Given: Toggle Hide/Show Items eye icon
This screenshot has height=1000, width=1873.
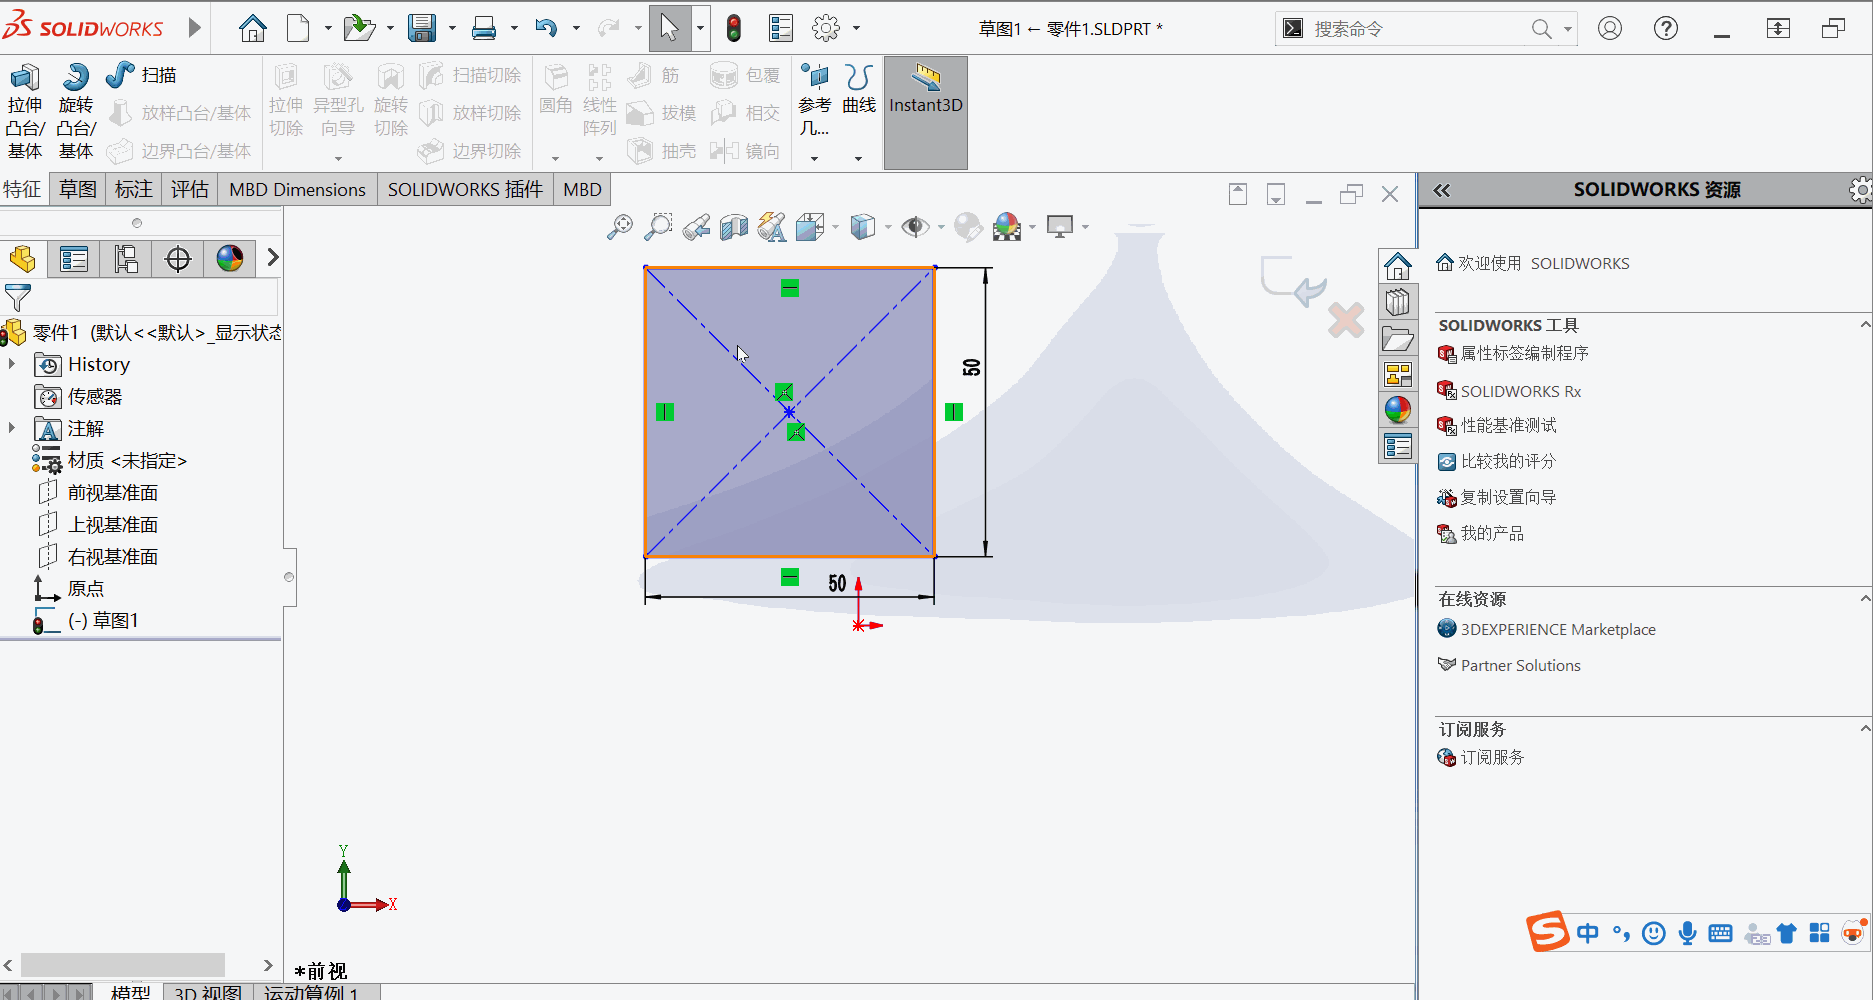Looking at the screenshot, I should pyautogui.click(x=915, y=227).
